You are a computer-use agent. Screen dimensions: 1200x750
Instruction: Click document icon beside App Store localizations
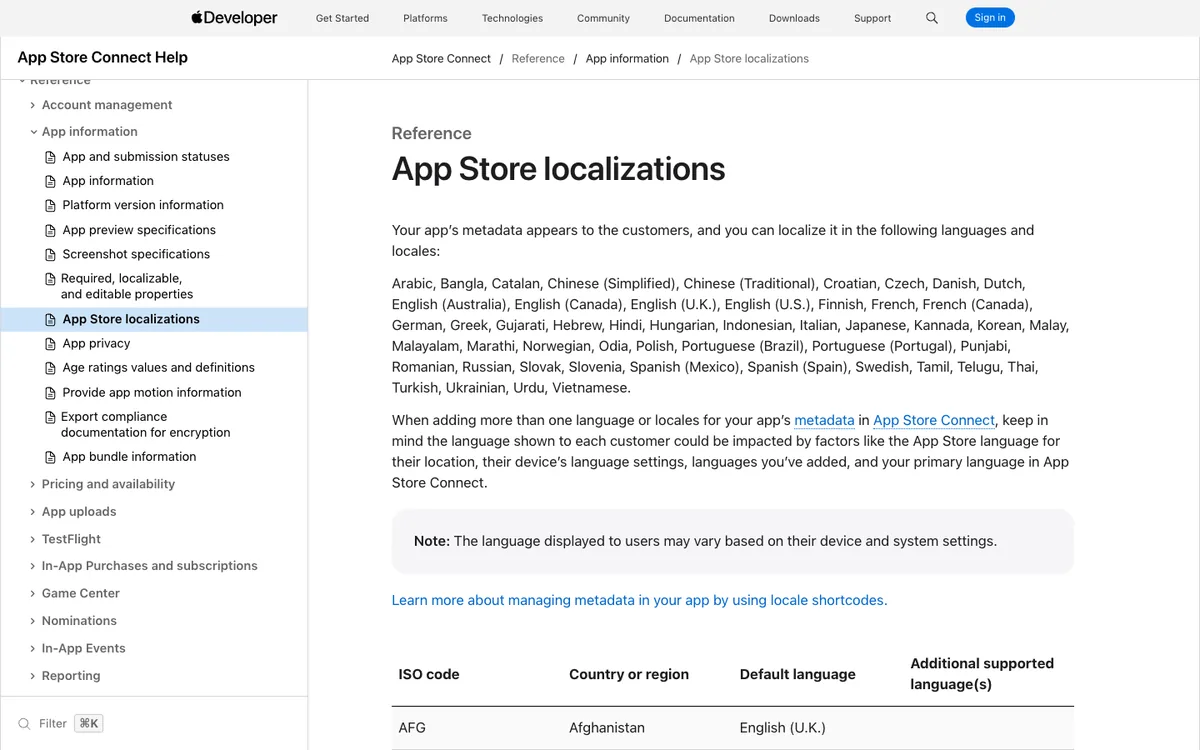51,319
